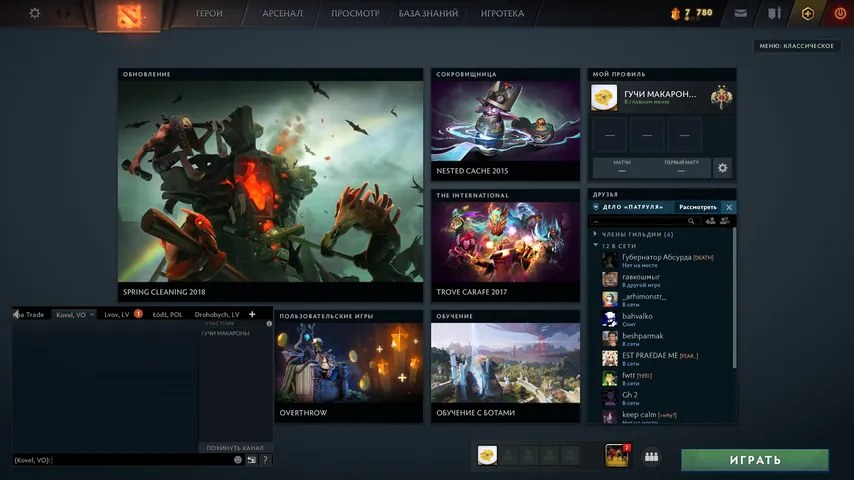The image size is (854, 480).
Task: Click МЕНЮ: КЛАССИЧЕСКОЕ layout switch
Action: (x=796, y=46)
